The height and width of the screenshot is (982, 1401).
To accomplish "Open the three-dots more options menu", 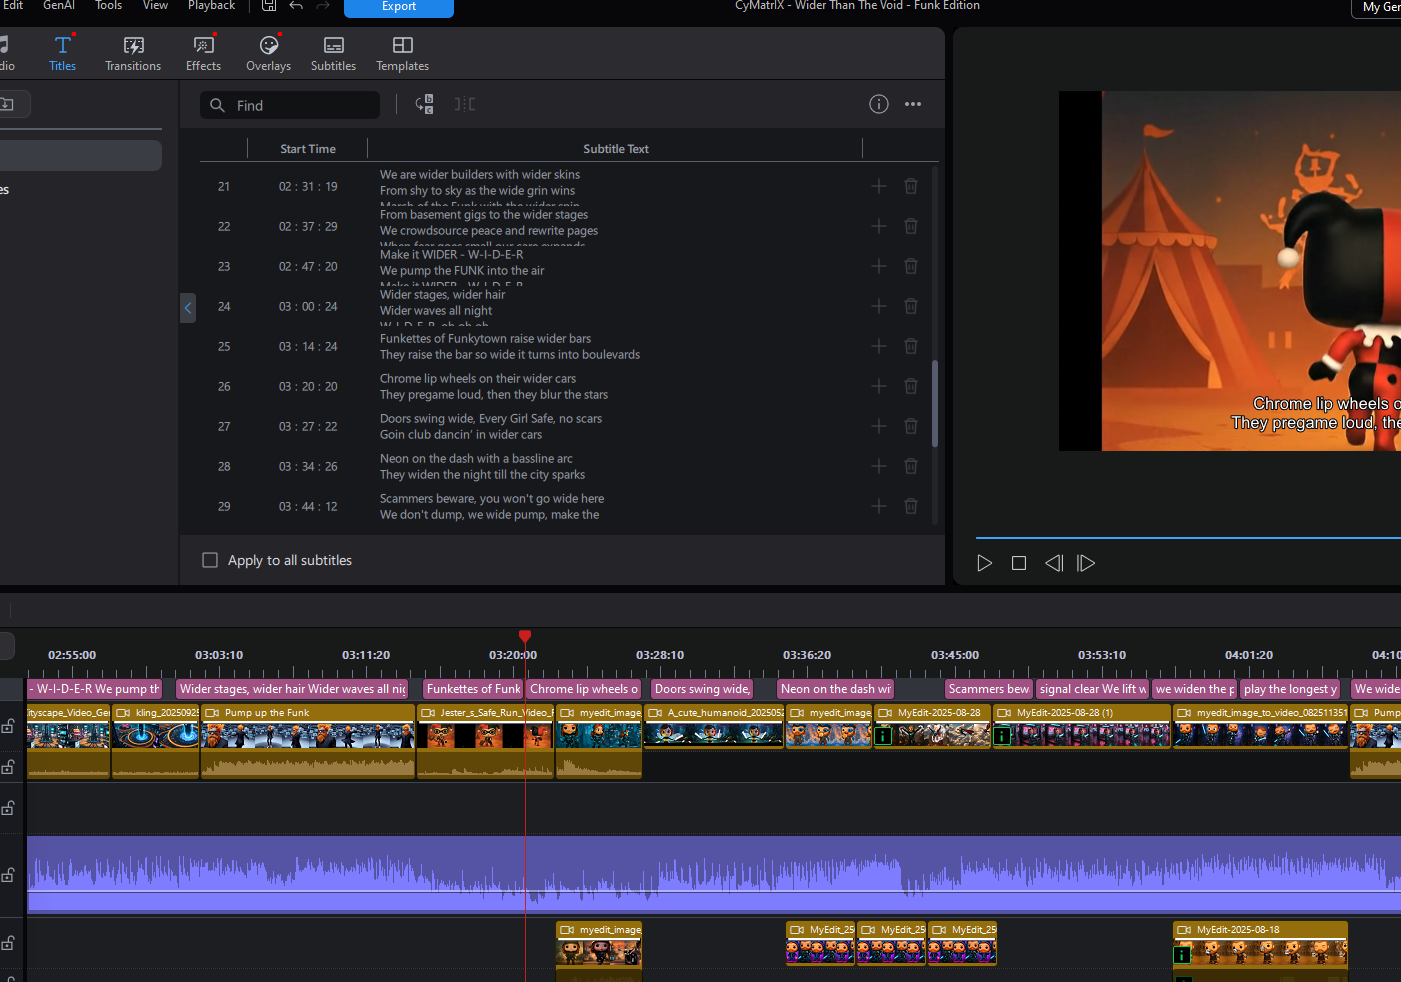I will pos(912,104).
